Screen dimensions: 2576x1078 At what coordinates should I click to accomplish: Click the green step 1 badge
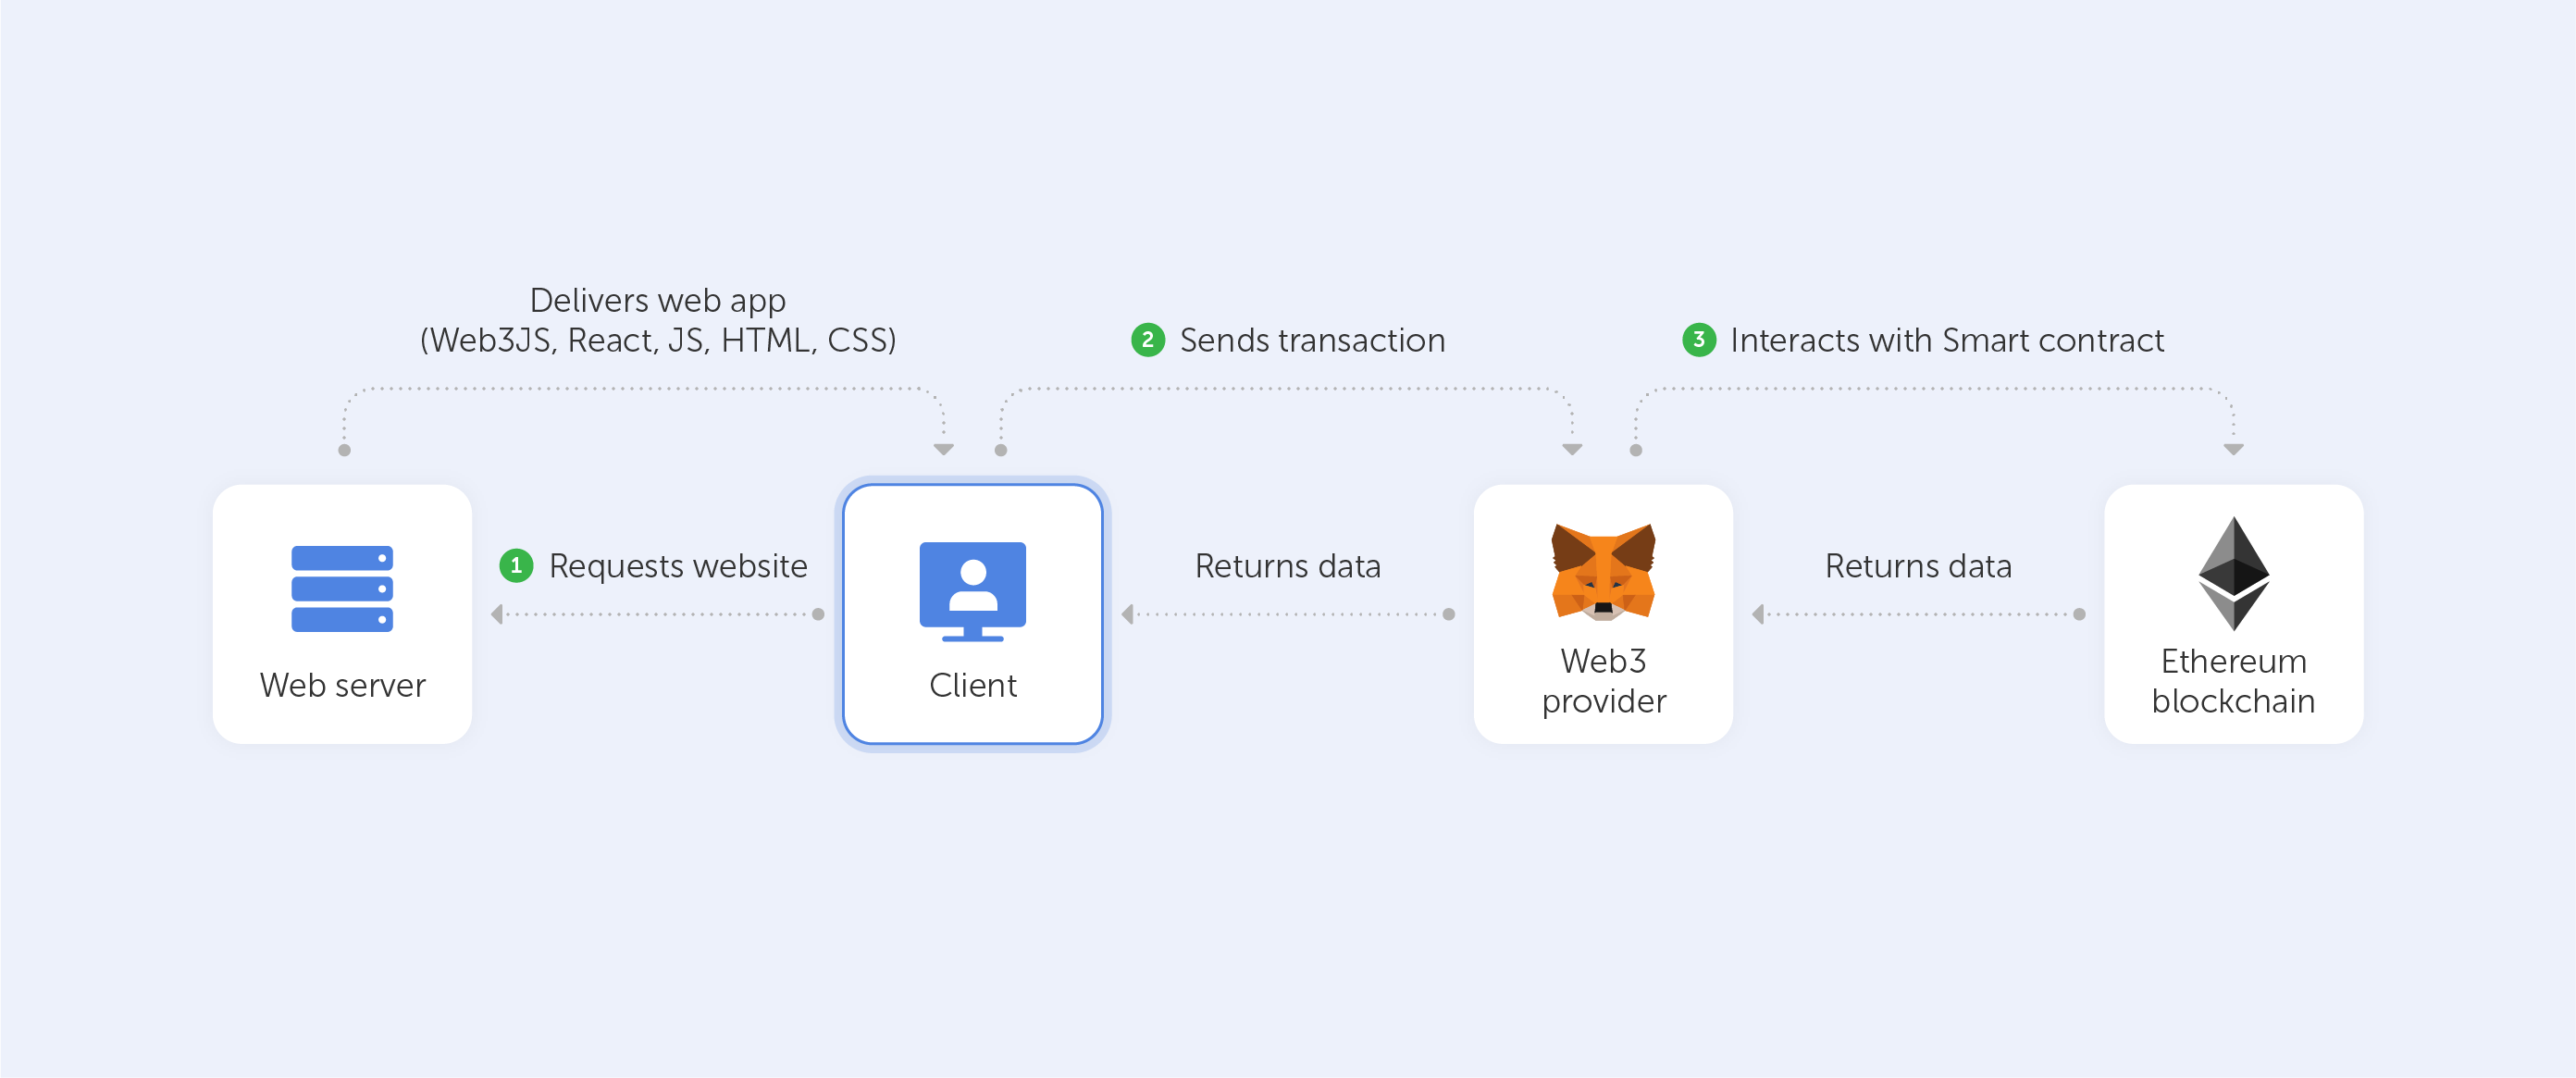click(x=516, y=565)
